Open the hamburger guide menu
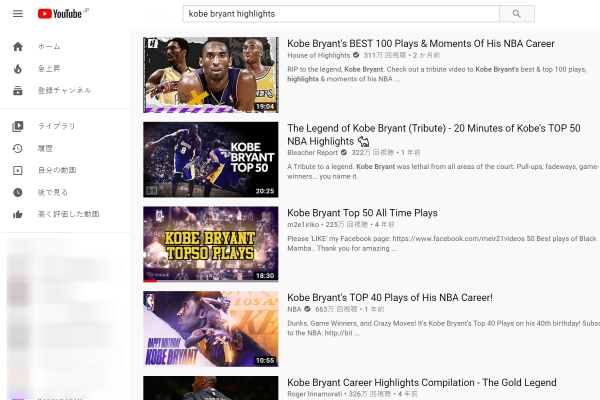Screen dimensions: 600x400 pos(18,14)
